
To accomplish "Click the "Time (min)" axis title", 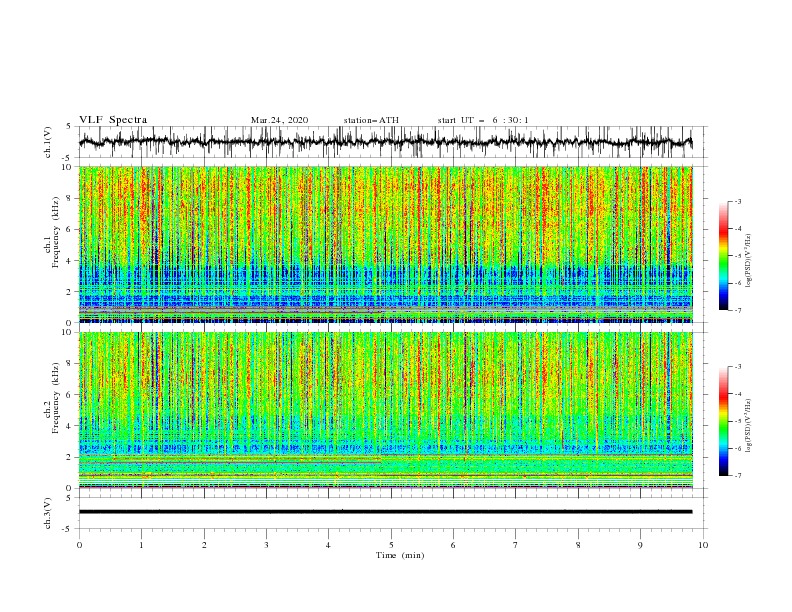I will (400, 555).
